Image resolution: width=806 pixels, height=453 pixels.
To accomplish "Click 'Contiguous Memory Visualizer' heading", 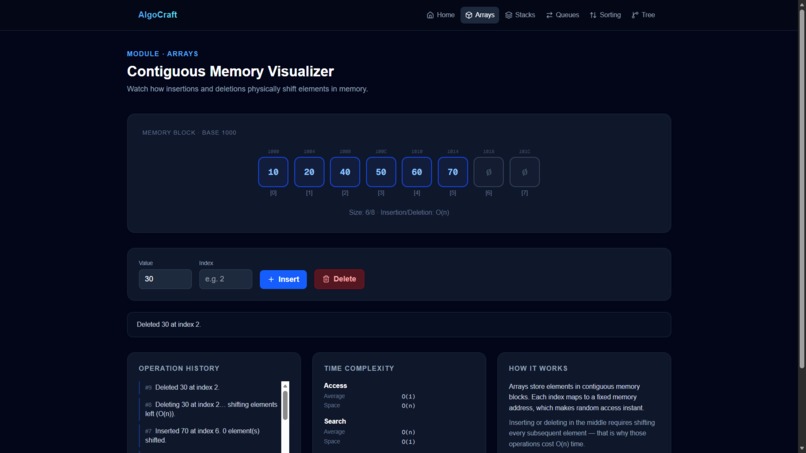I will [x=230, y=71].
